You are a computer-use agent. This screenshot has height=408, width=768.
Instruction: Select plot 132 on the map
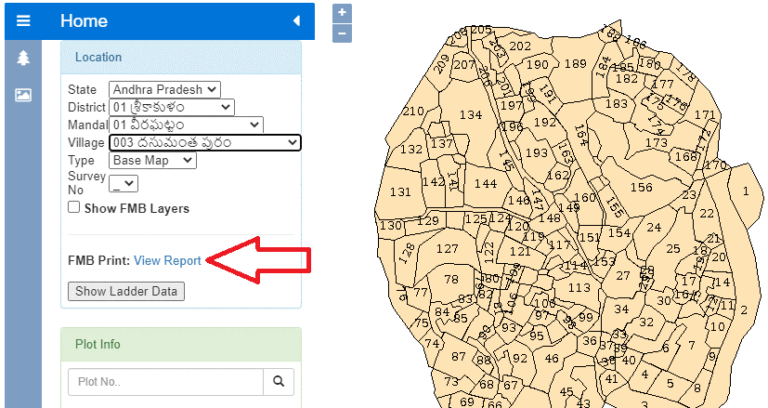[x=411, y=149]
